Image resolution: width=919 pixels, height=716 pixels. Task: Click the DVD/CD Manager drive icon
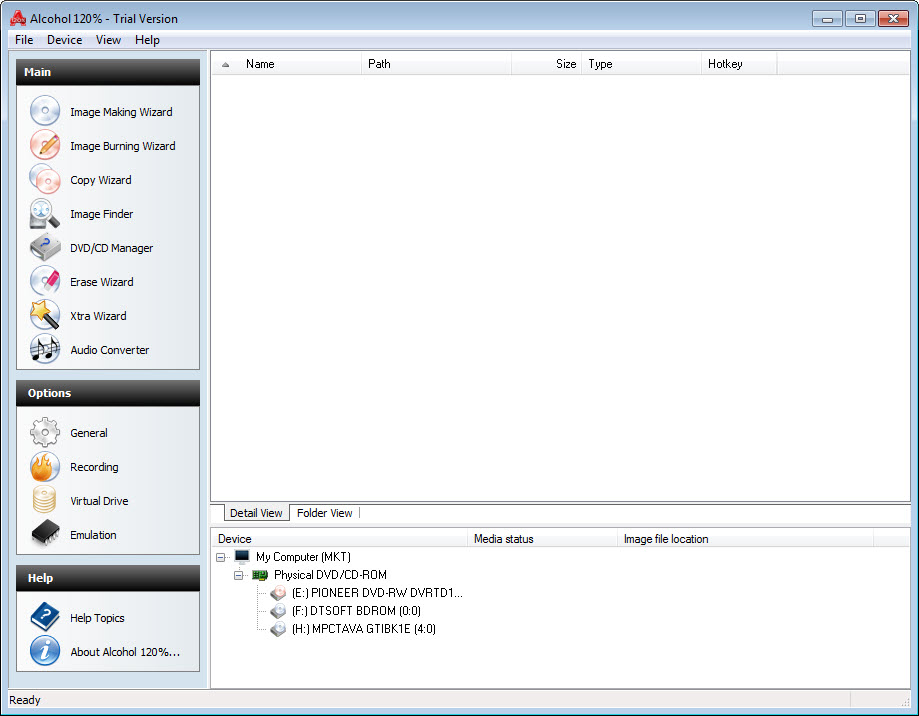(x=45, y=247)
